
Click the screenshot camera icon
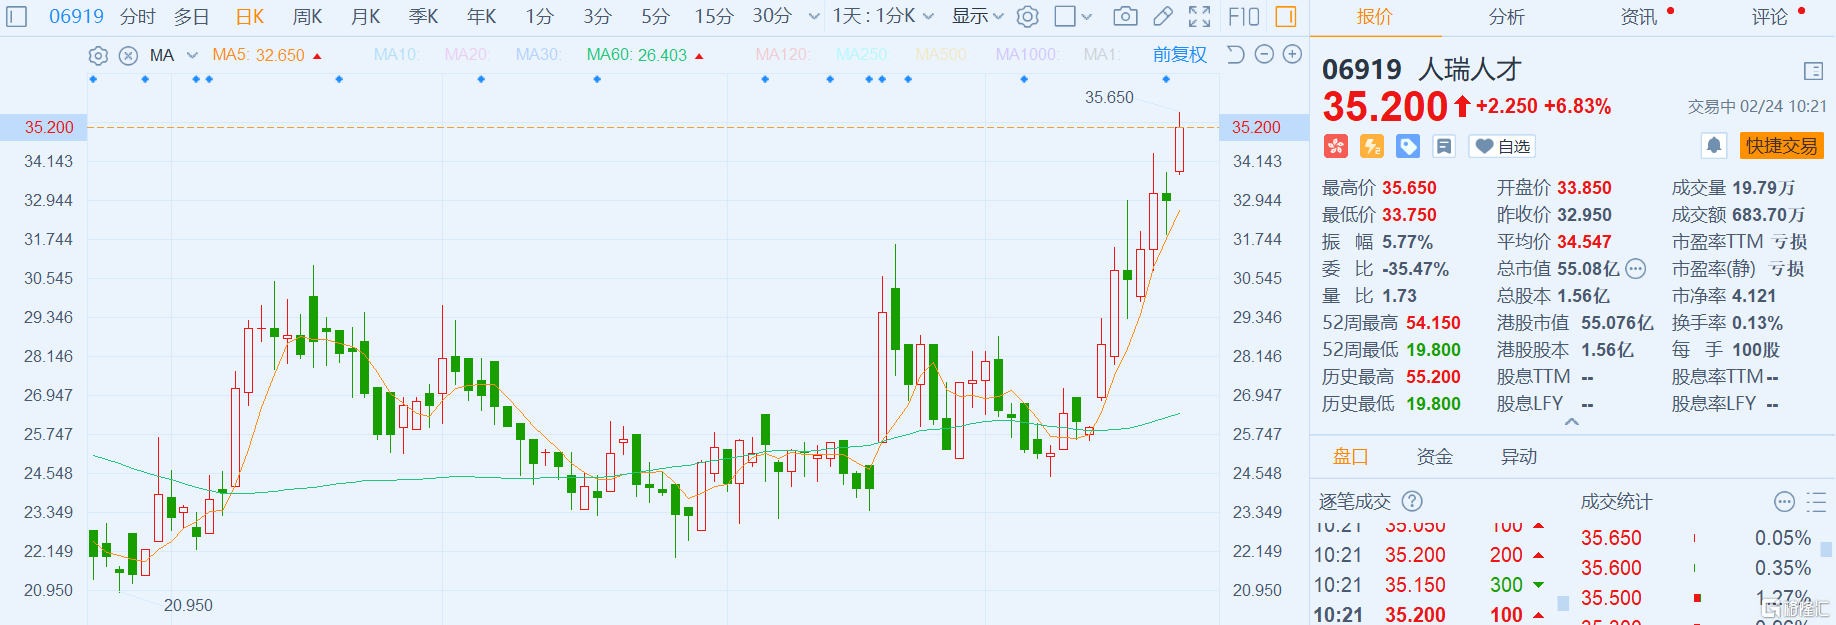[1125, 16]
